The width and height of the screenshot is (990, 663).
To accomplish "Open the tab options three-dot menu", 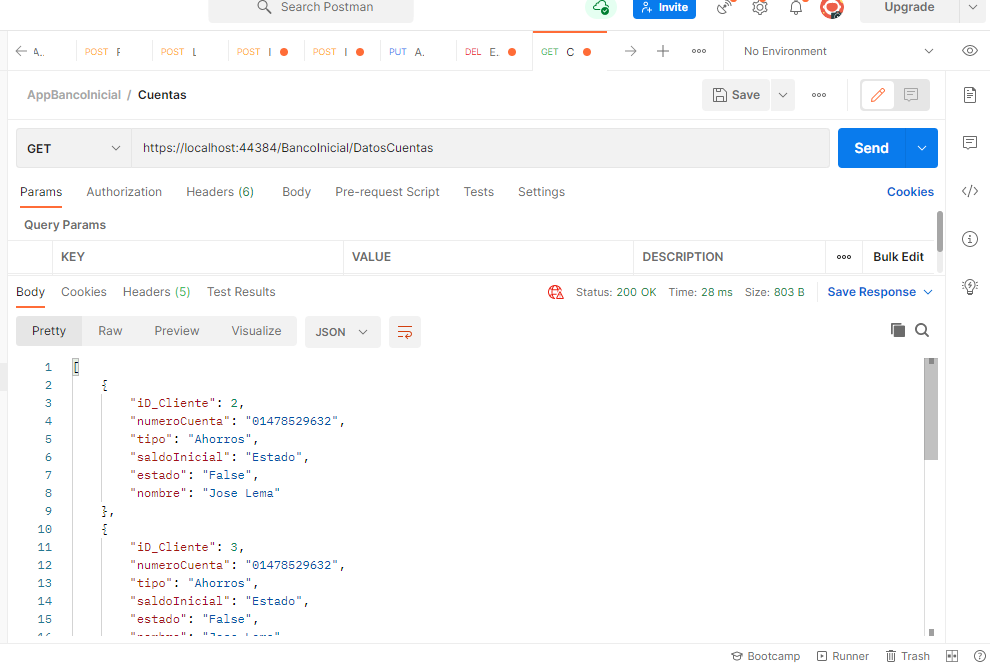I will click(699, 51).
